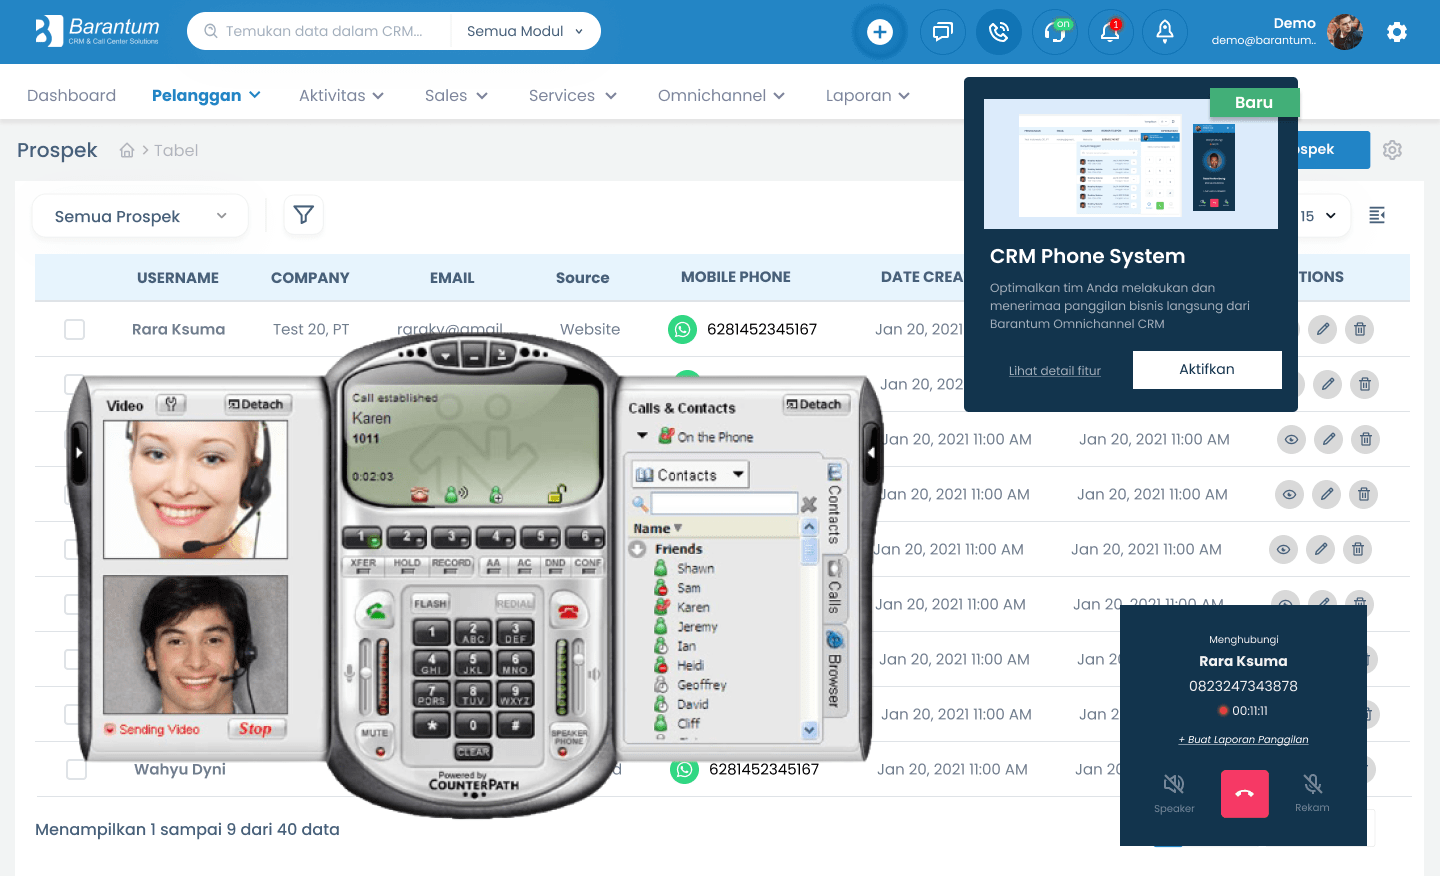Open the Services menu
The height and width of the screenshot is (876, 1440).
573,95
